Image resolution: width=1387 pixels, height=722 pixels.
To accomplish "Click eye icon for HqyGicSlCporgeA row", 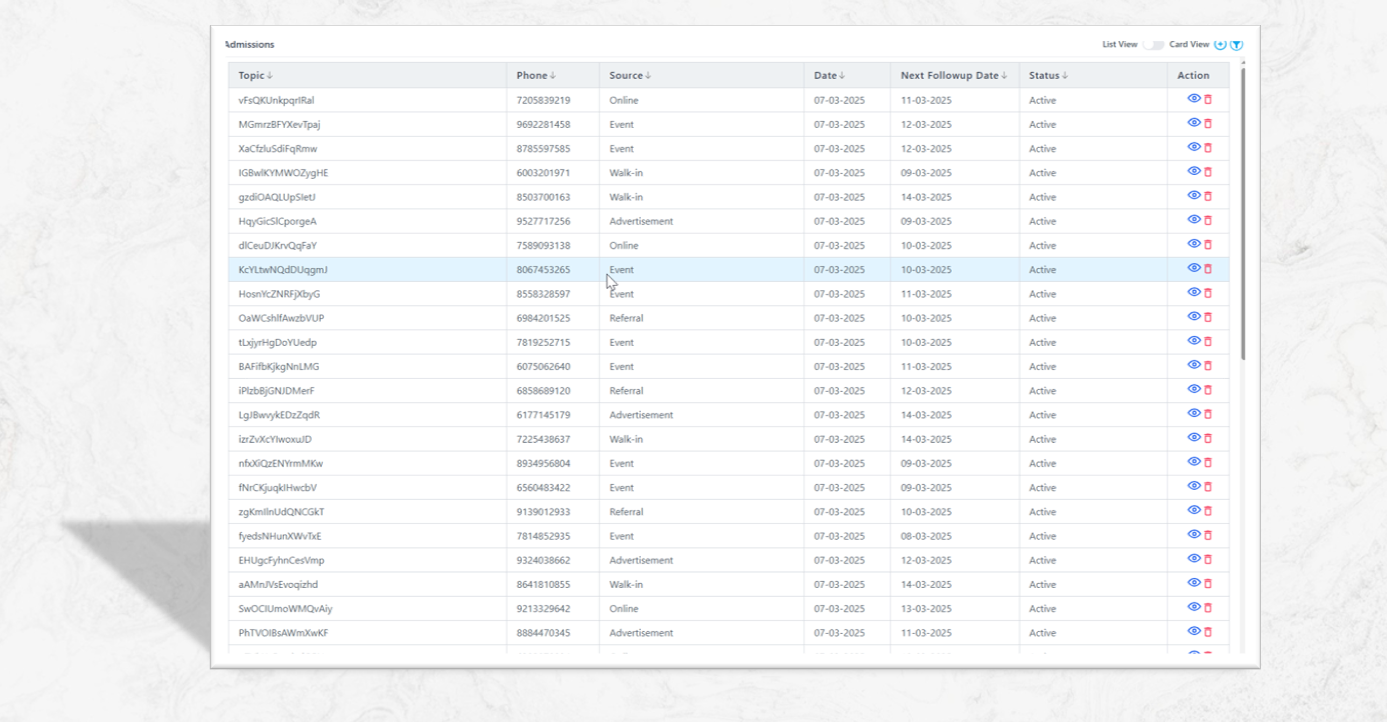I will [1194, 220].
